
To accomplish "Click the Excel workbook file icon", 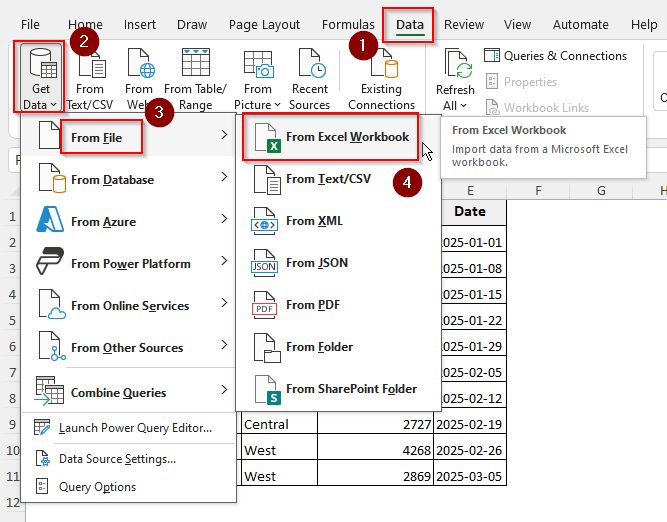I will [x=267, y=137].
